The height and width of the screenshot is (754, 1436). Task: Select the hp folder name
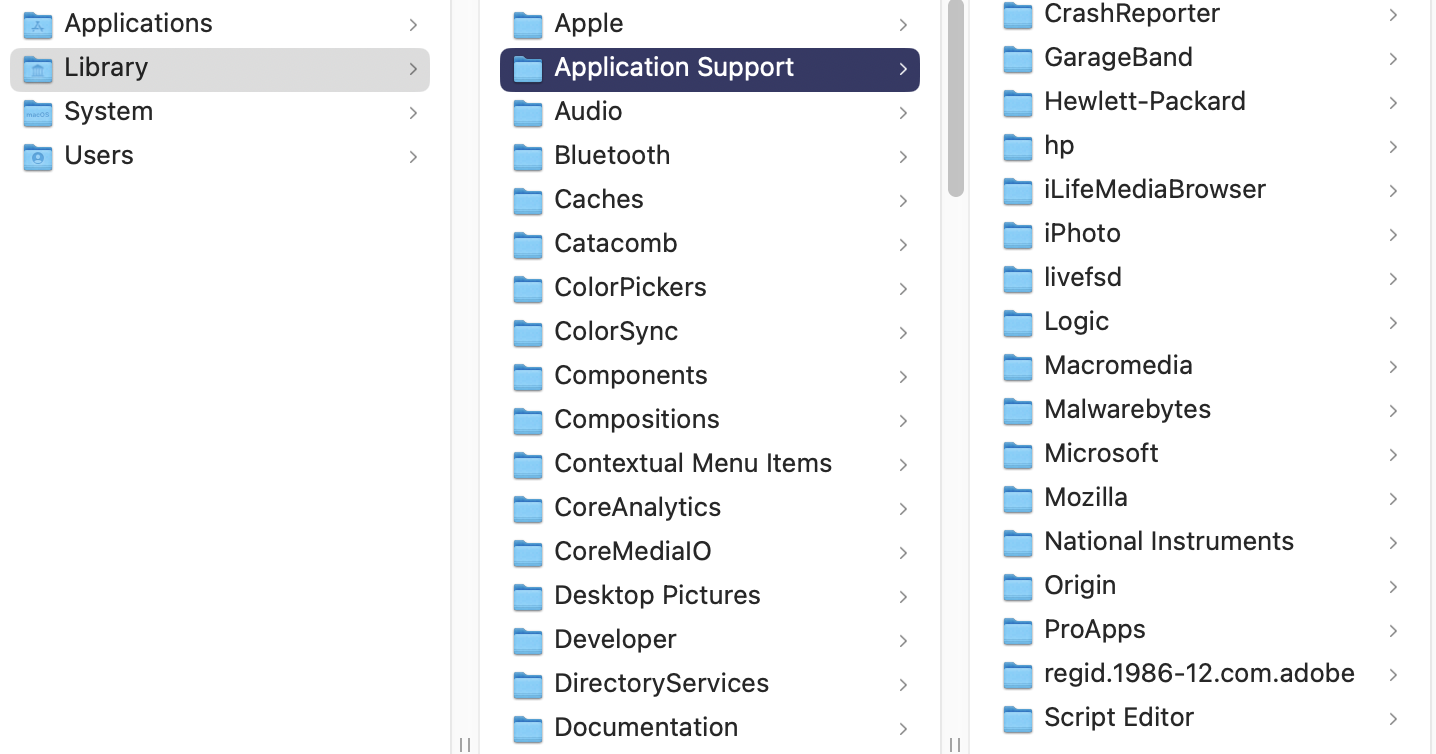click(x=1059, y=145)
